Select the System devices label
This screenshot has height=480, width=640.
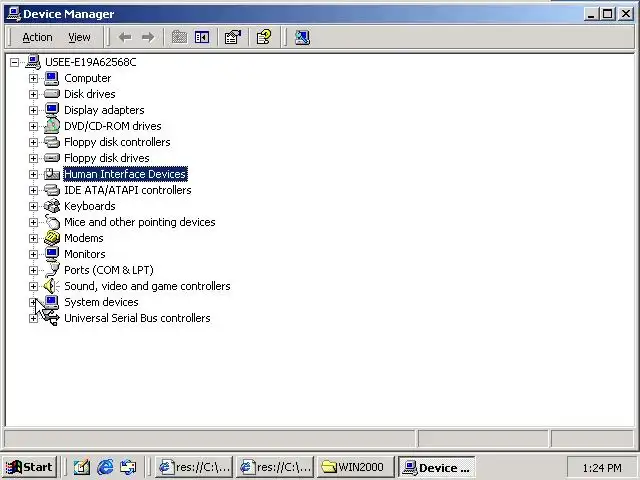pos(102,302)
